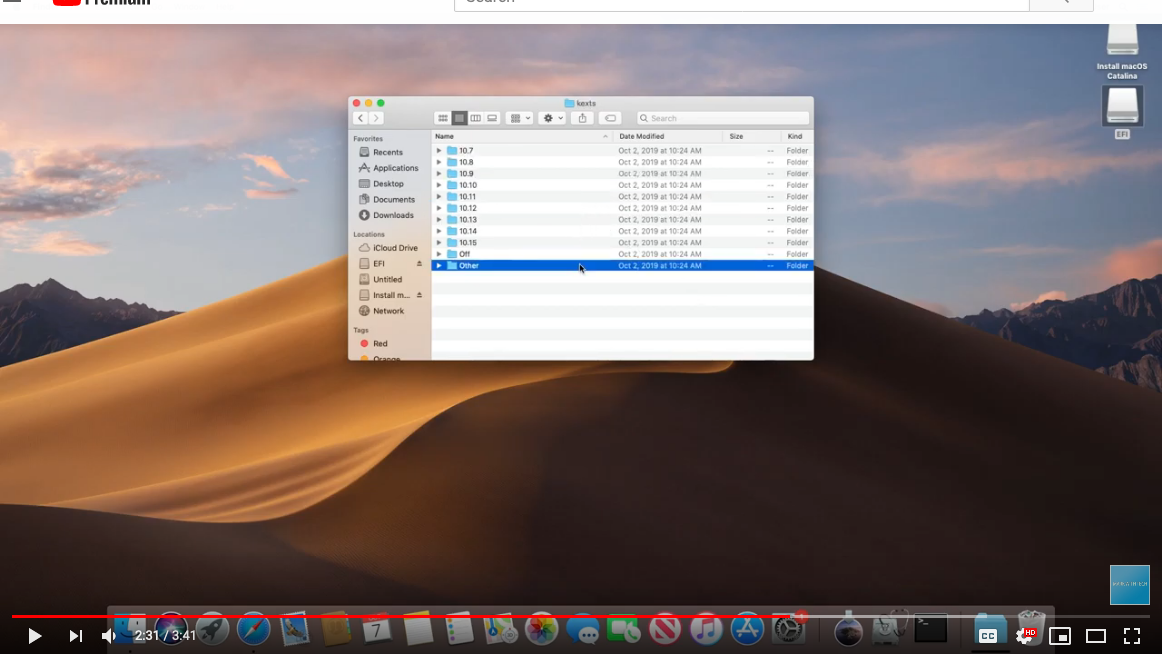The height and width of the screenshot is (654, 1162).
Task: Click the Share button in Finder toolbar
Action: coord(582,118)
